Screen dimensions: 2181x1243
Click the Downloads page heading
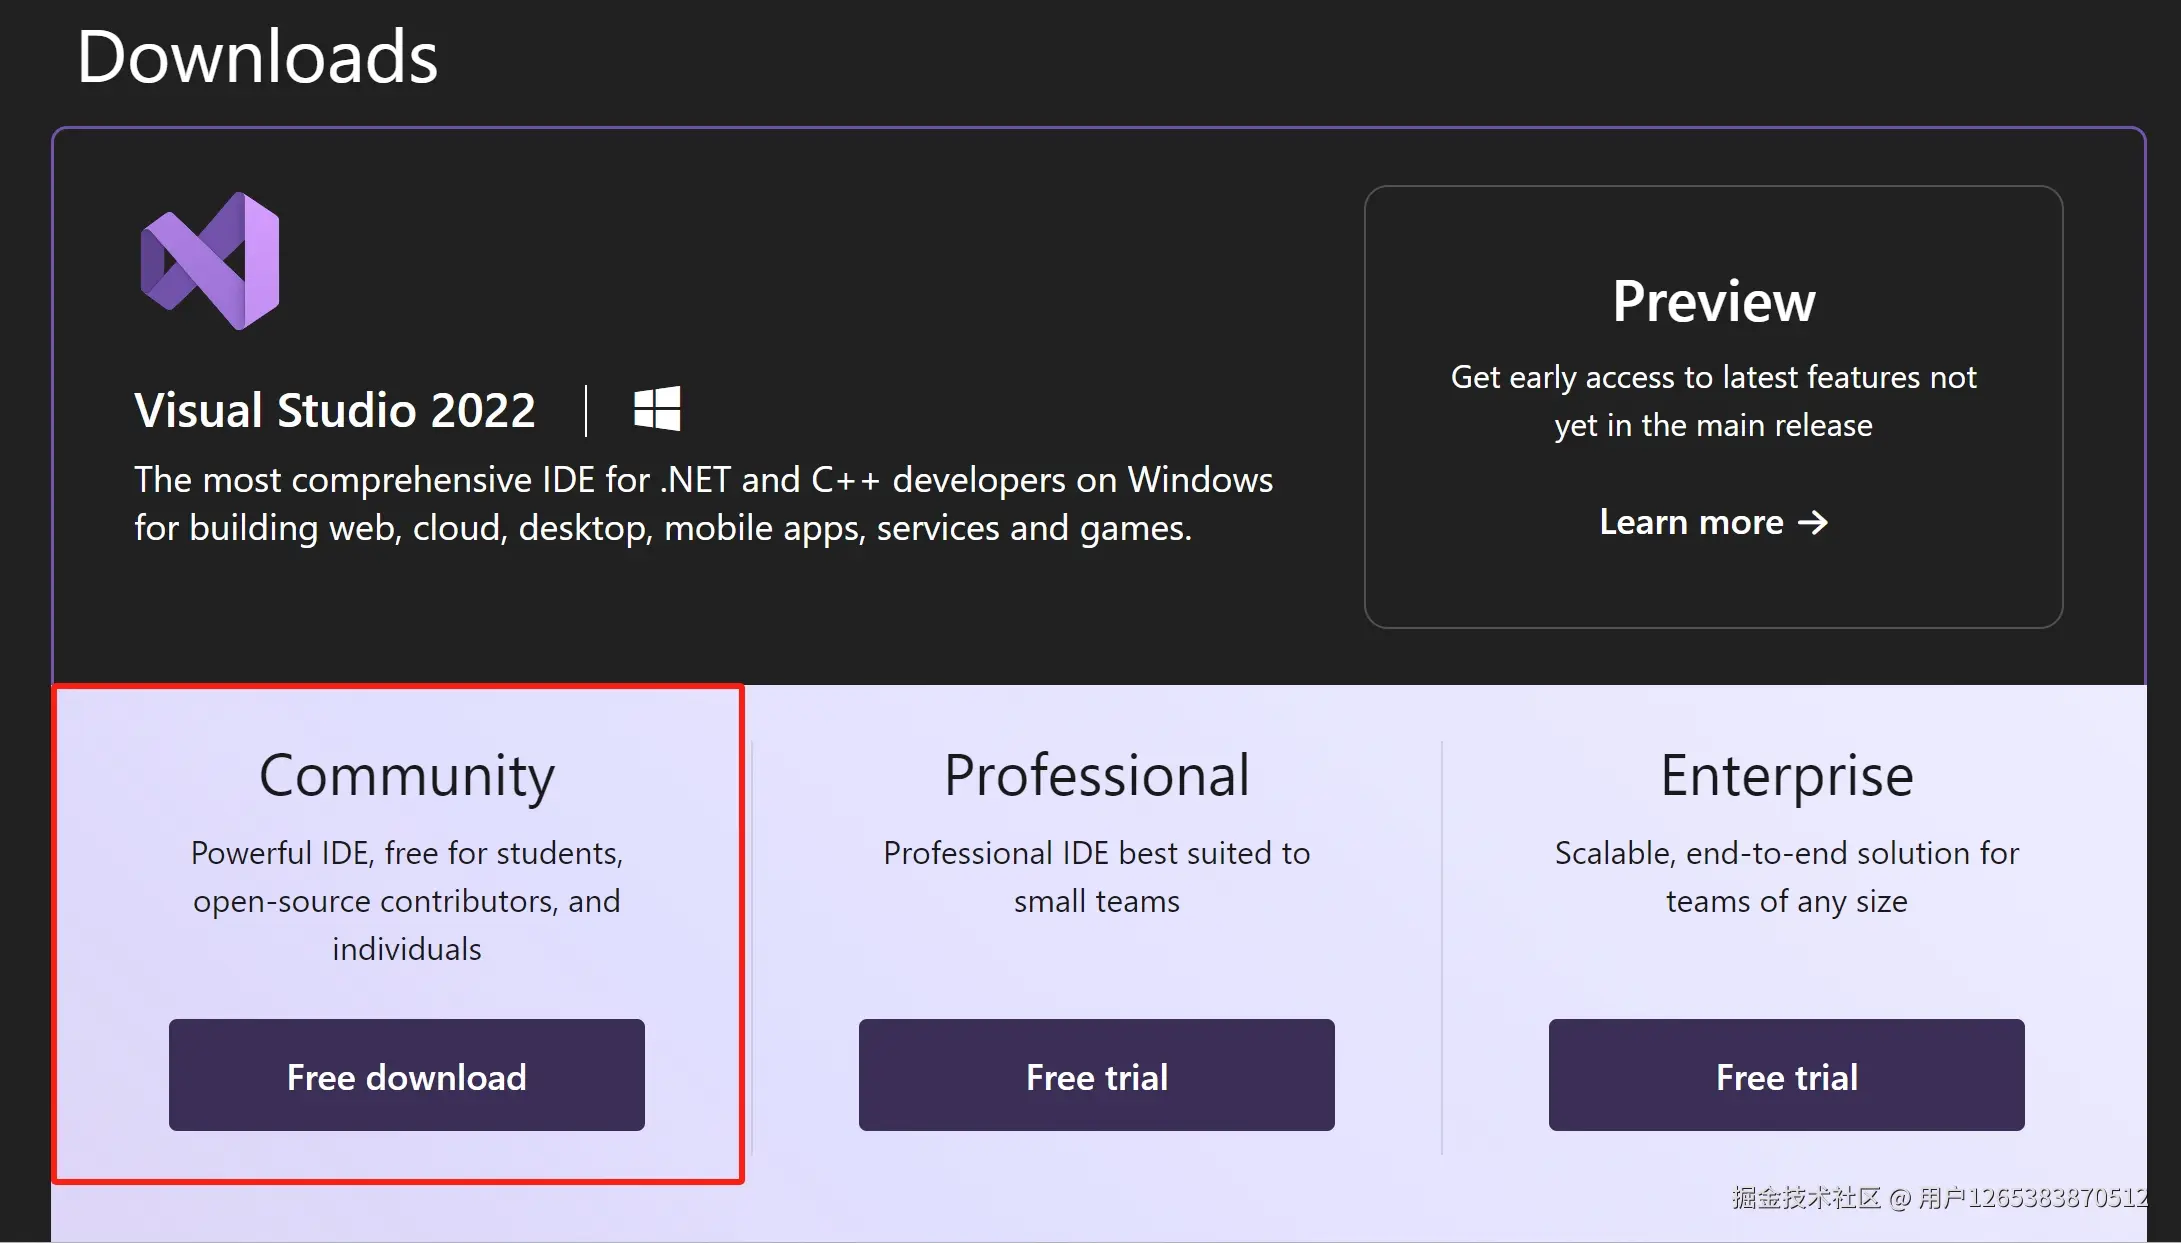coord(257,57)
